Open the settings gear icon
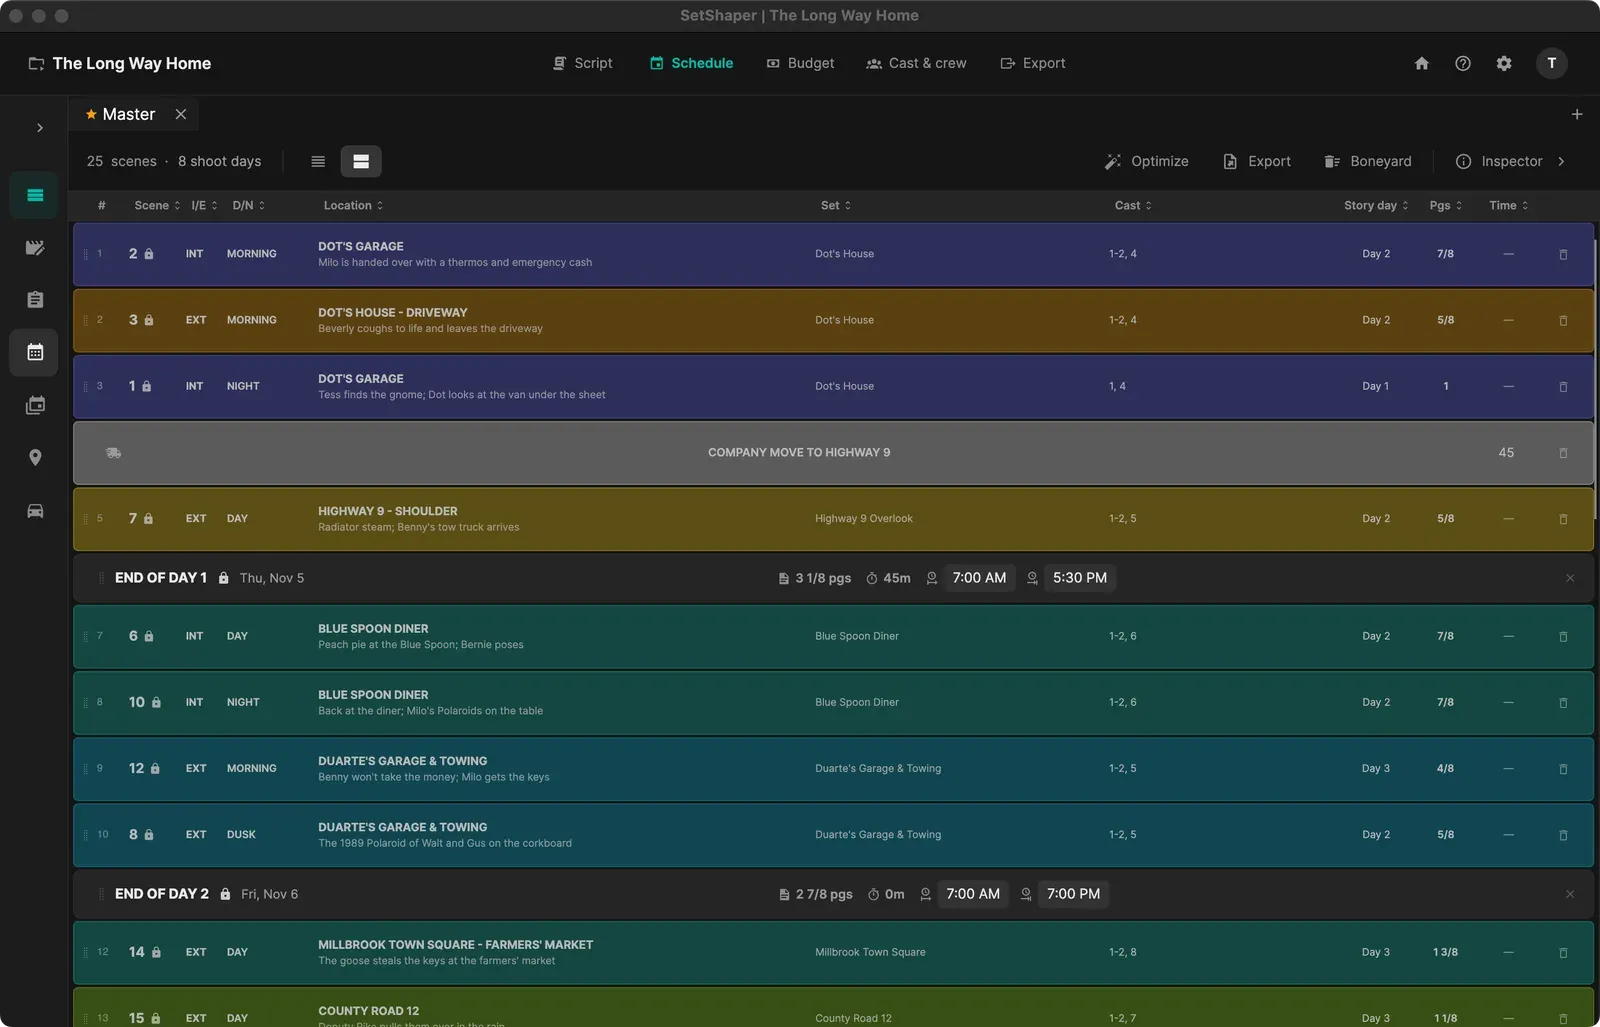 click(x=1504, y=63)
